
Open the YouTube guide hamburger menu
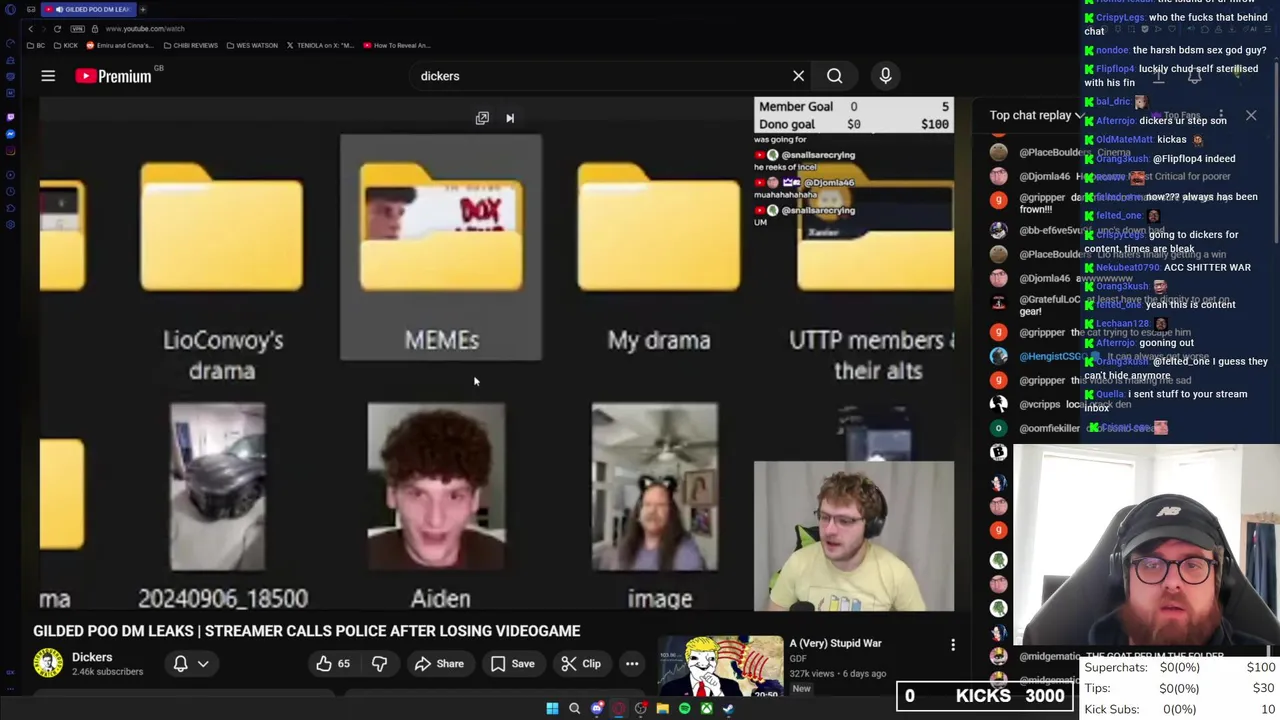(x=48, y=76)
